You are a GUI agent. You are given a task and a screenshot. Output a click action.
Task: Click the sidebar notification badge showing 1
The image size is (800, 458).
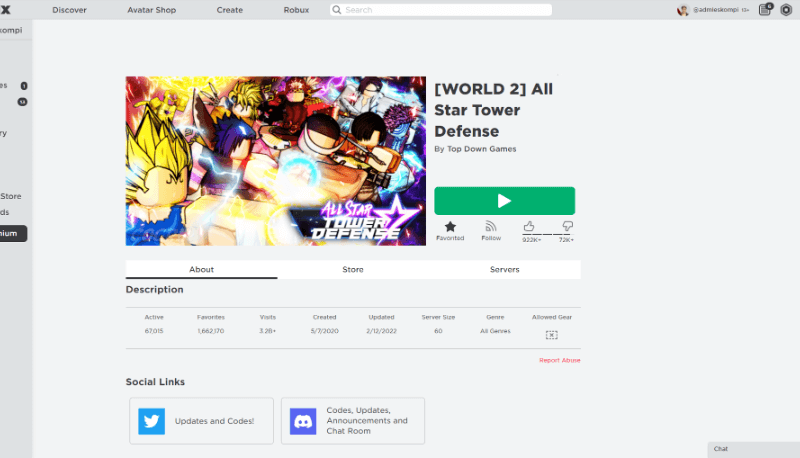23,86
